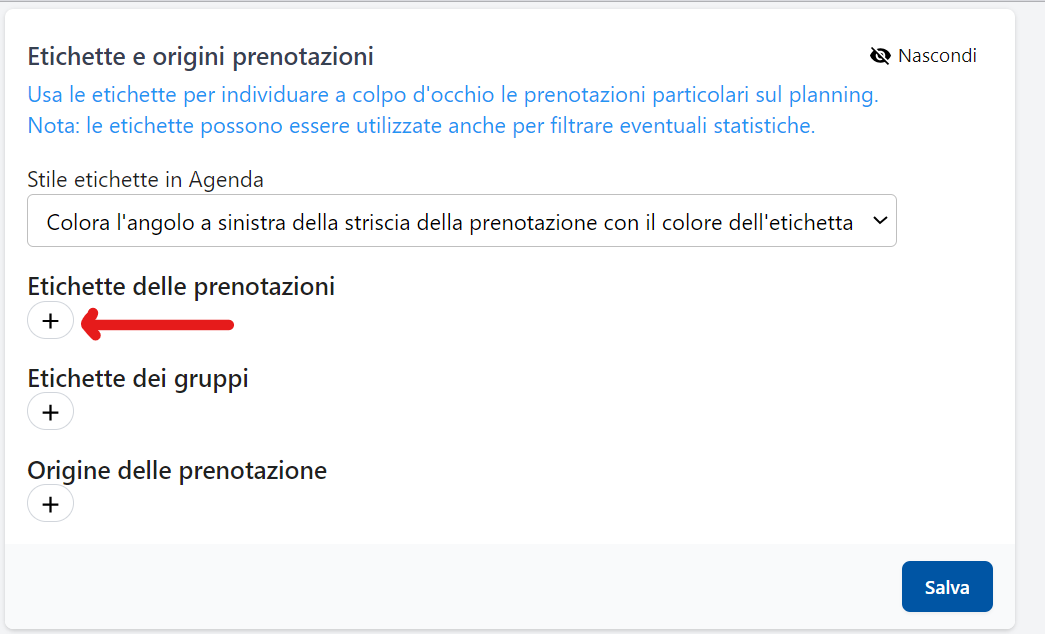The height and width of the screenshot is (634, 1045).
Task: Click the "Etichette dei gruppi" heading
Action: 138,379
